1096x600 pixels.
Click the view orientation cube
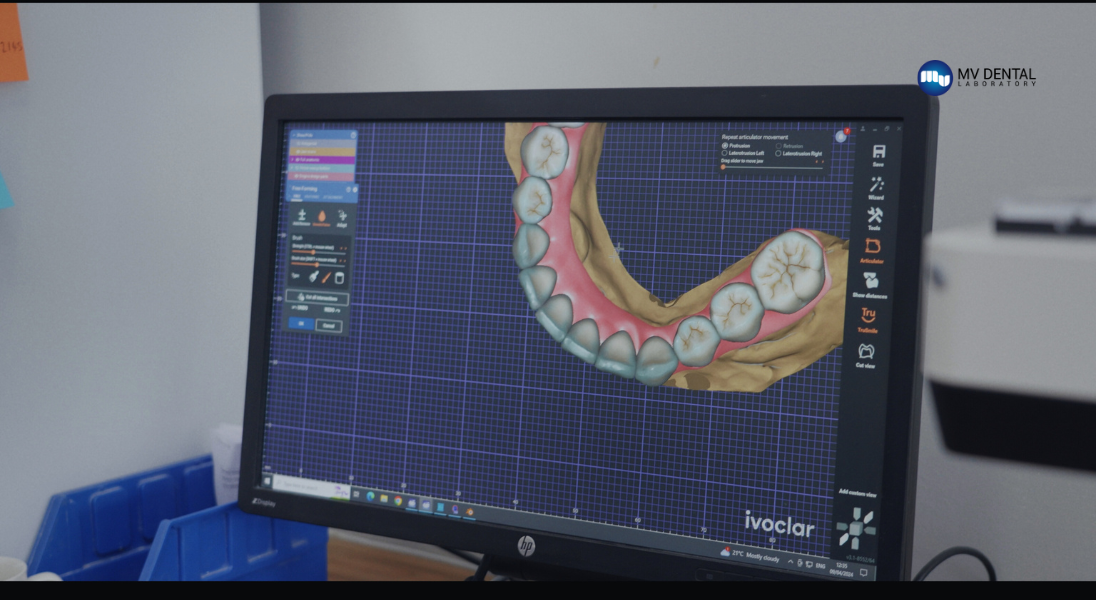pyautogui.click(x=856, y=529)
